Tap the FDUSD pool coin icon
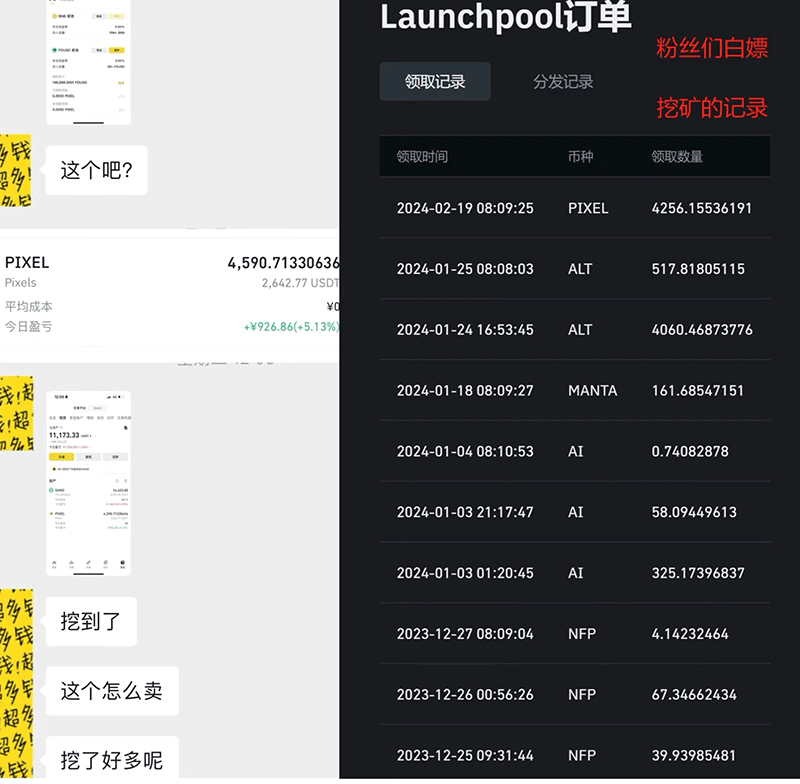 55,50
